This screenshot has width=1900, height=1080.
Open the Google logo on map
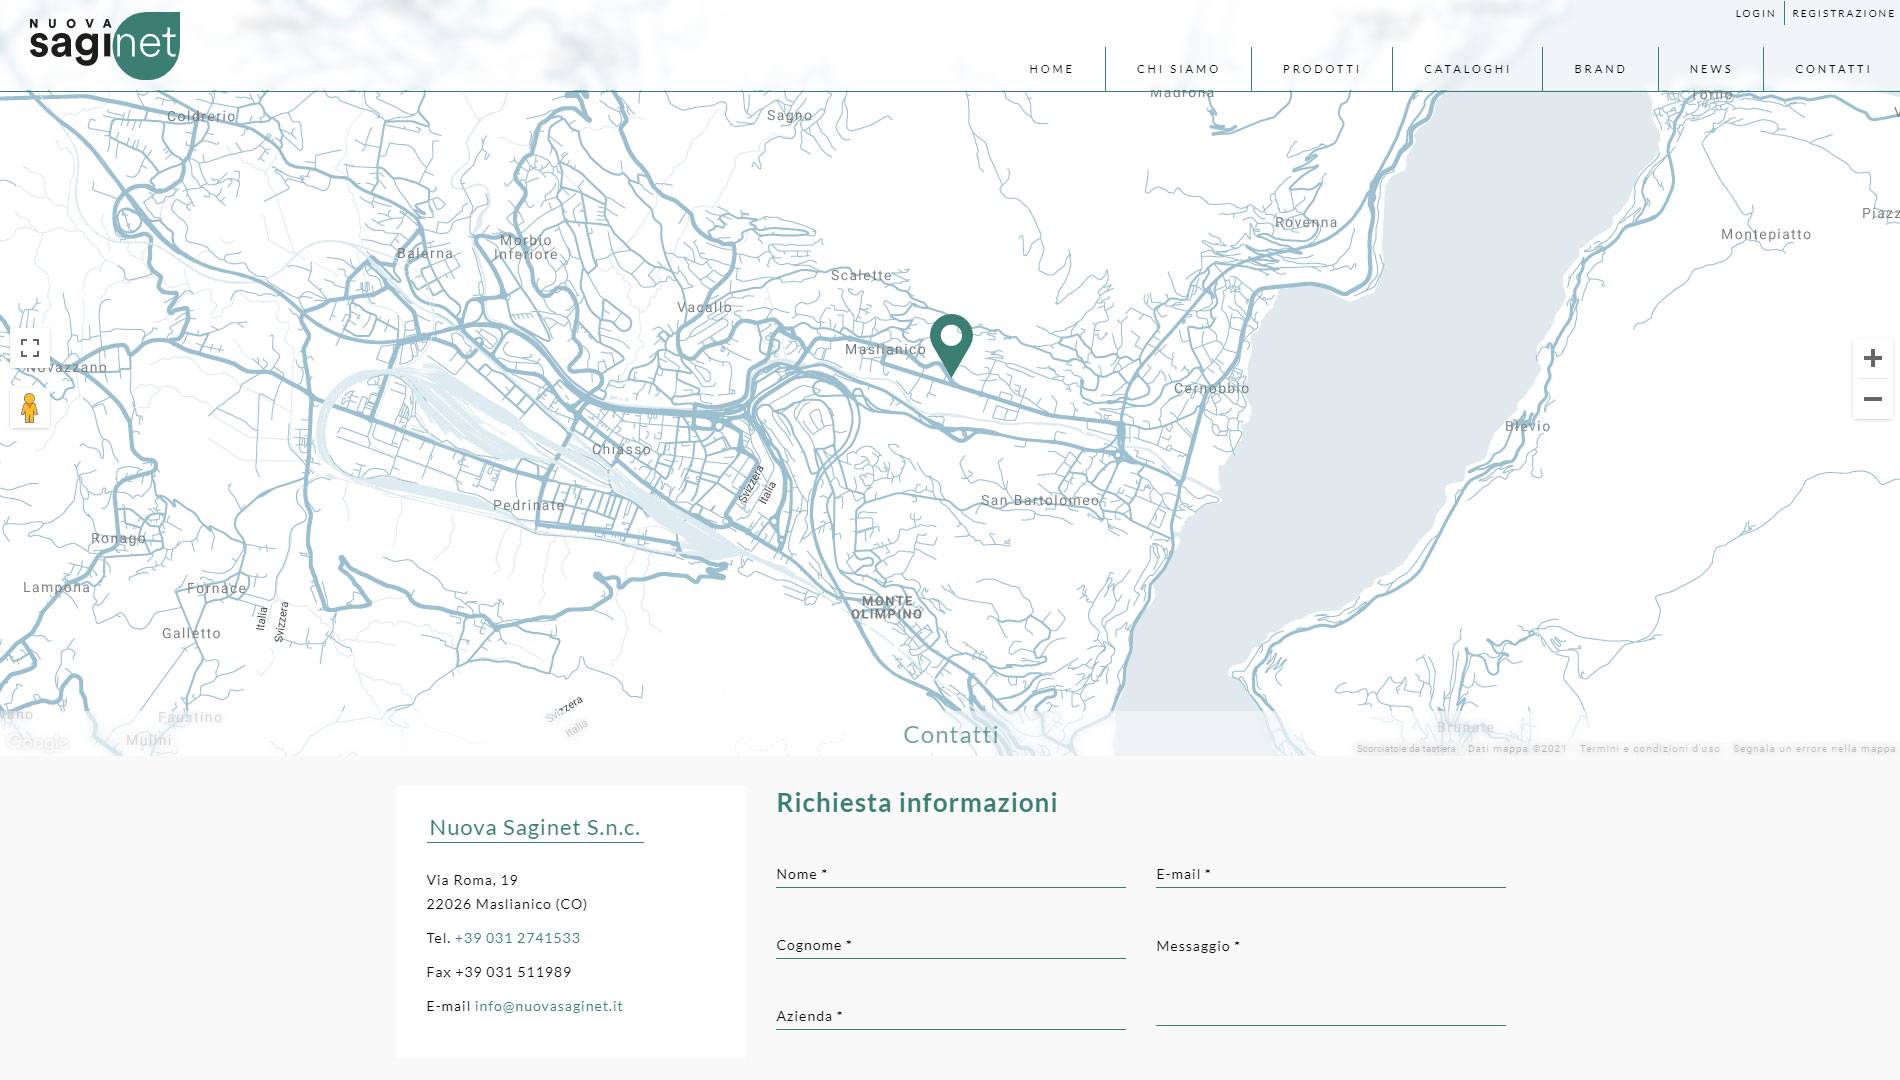36,742
